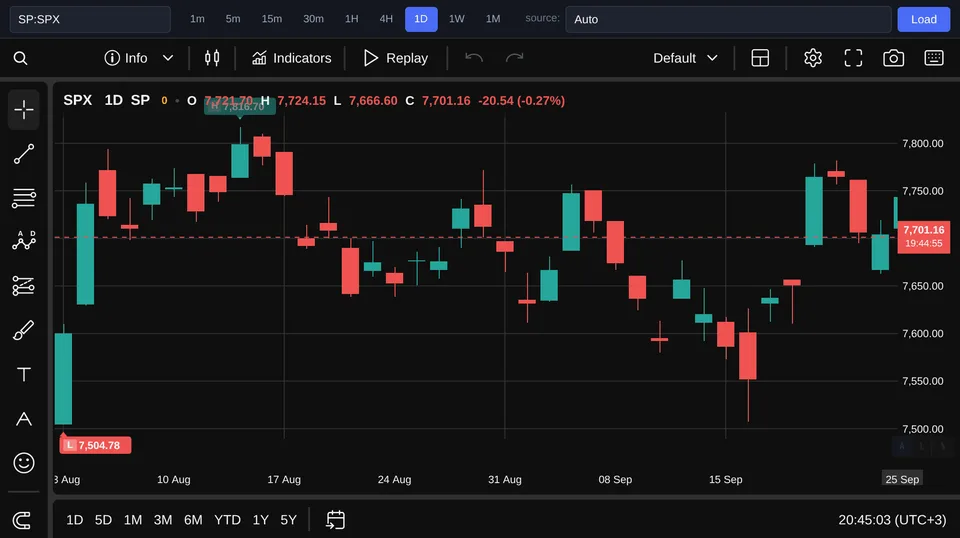Click the source Auto input field
The width and height of the screenshot is (960, 538).
pyautogui.click(x=728, y=19)
